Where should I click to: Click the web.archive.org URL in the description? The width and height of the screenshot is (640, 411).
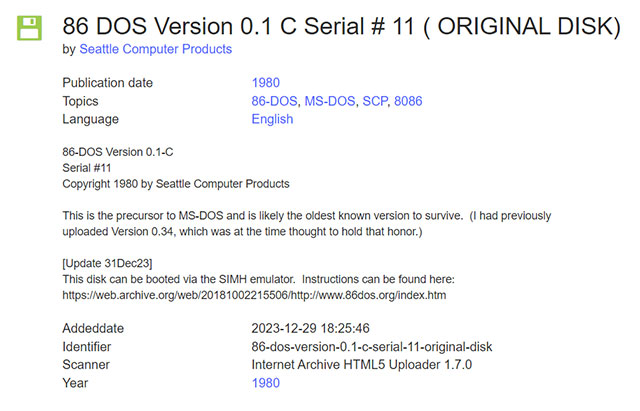(x=254, y=296)
